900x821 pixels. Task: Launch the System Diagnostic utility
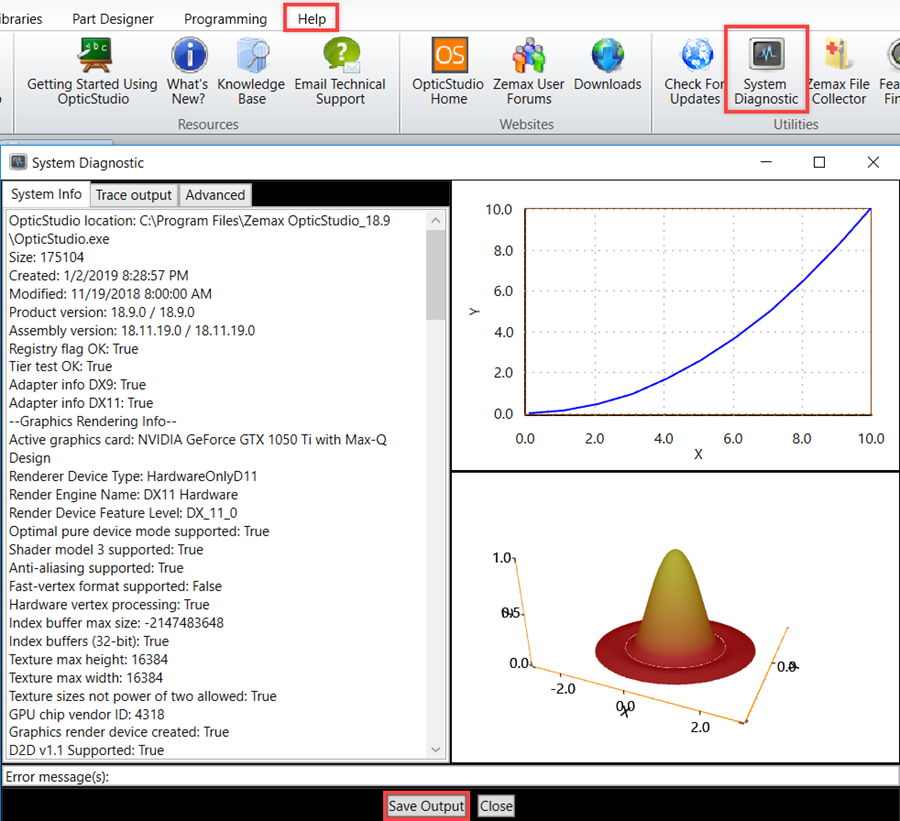(766, 71)
